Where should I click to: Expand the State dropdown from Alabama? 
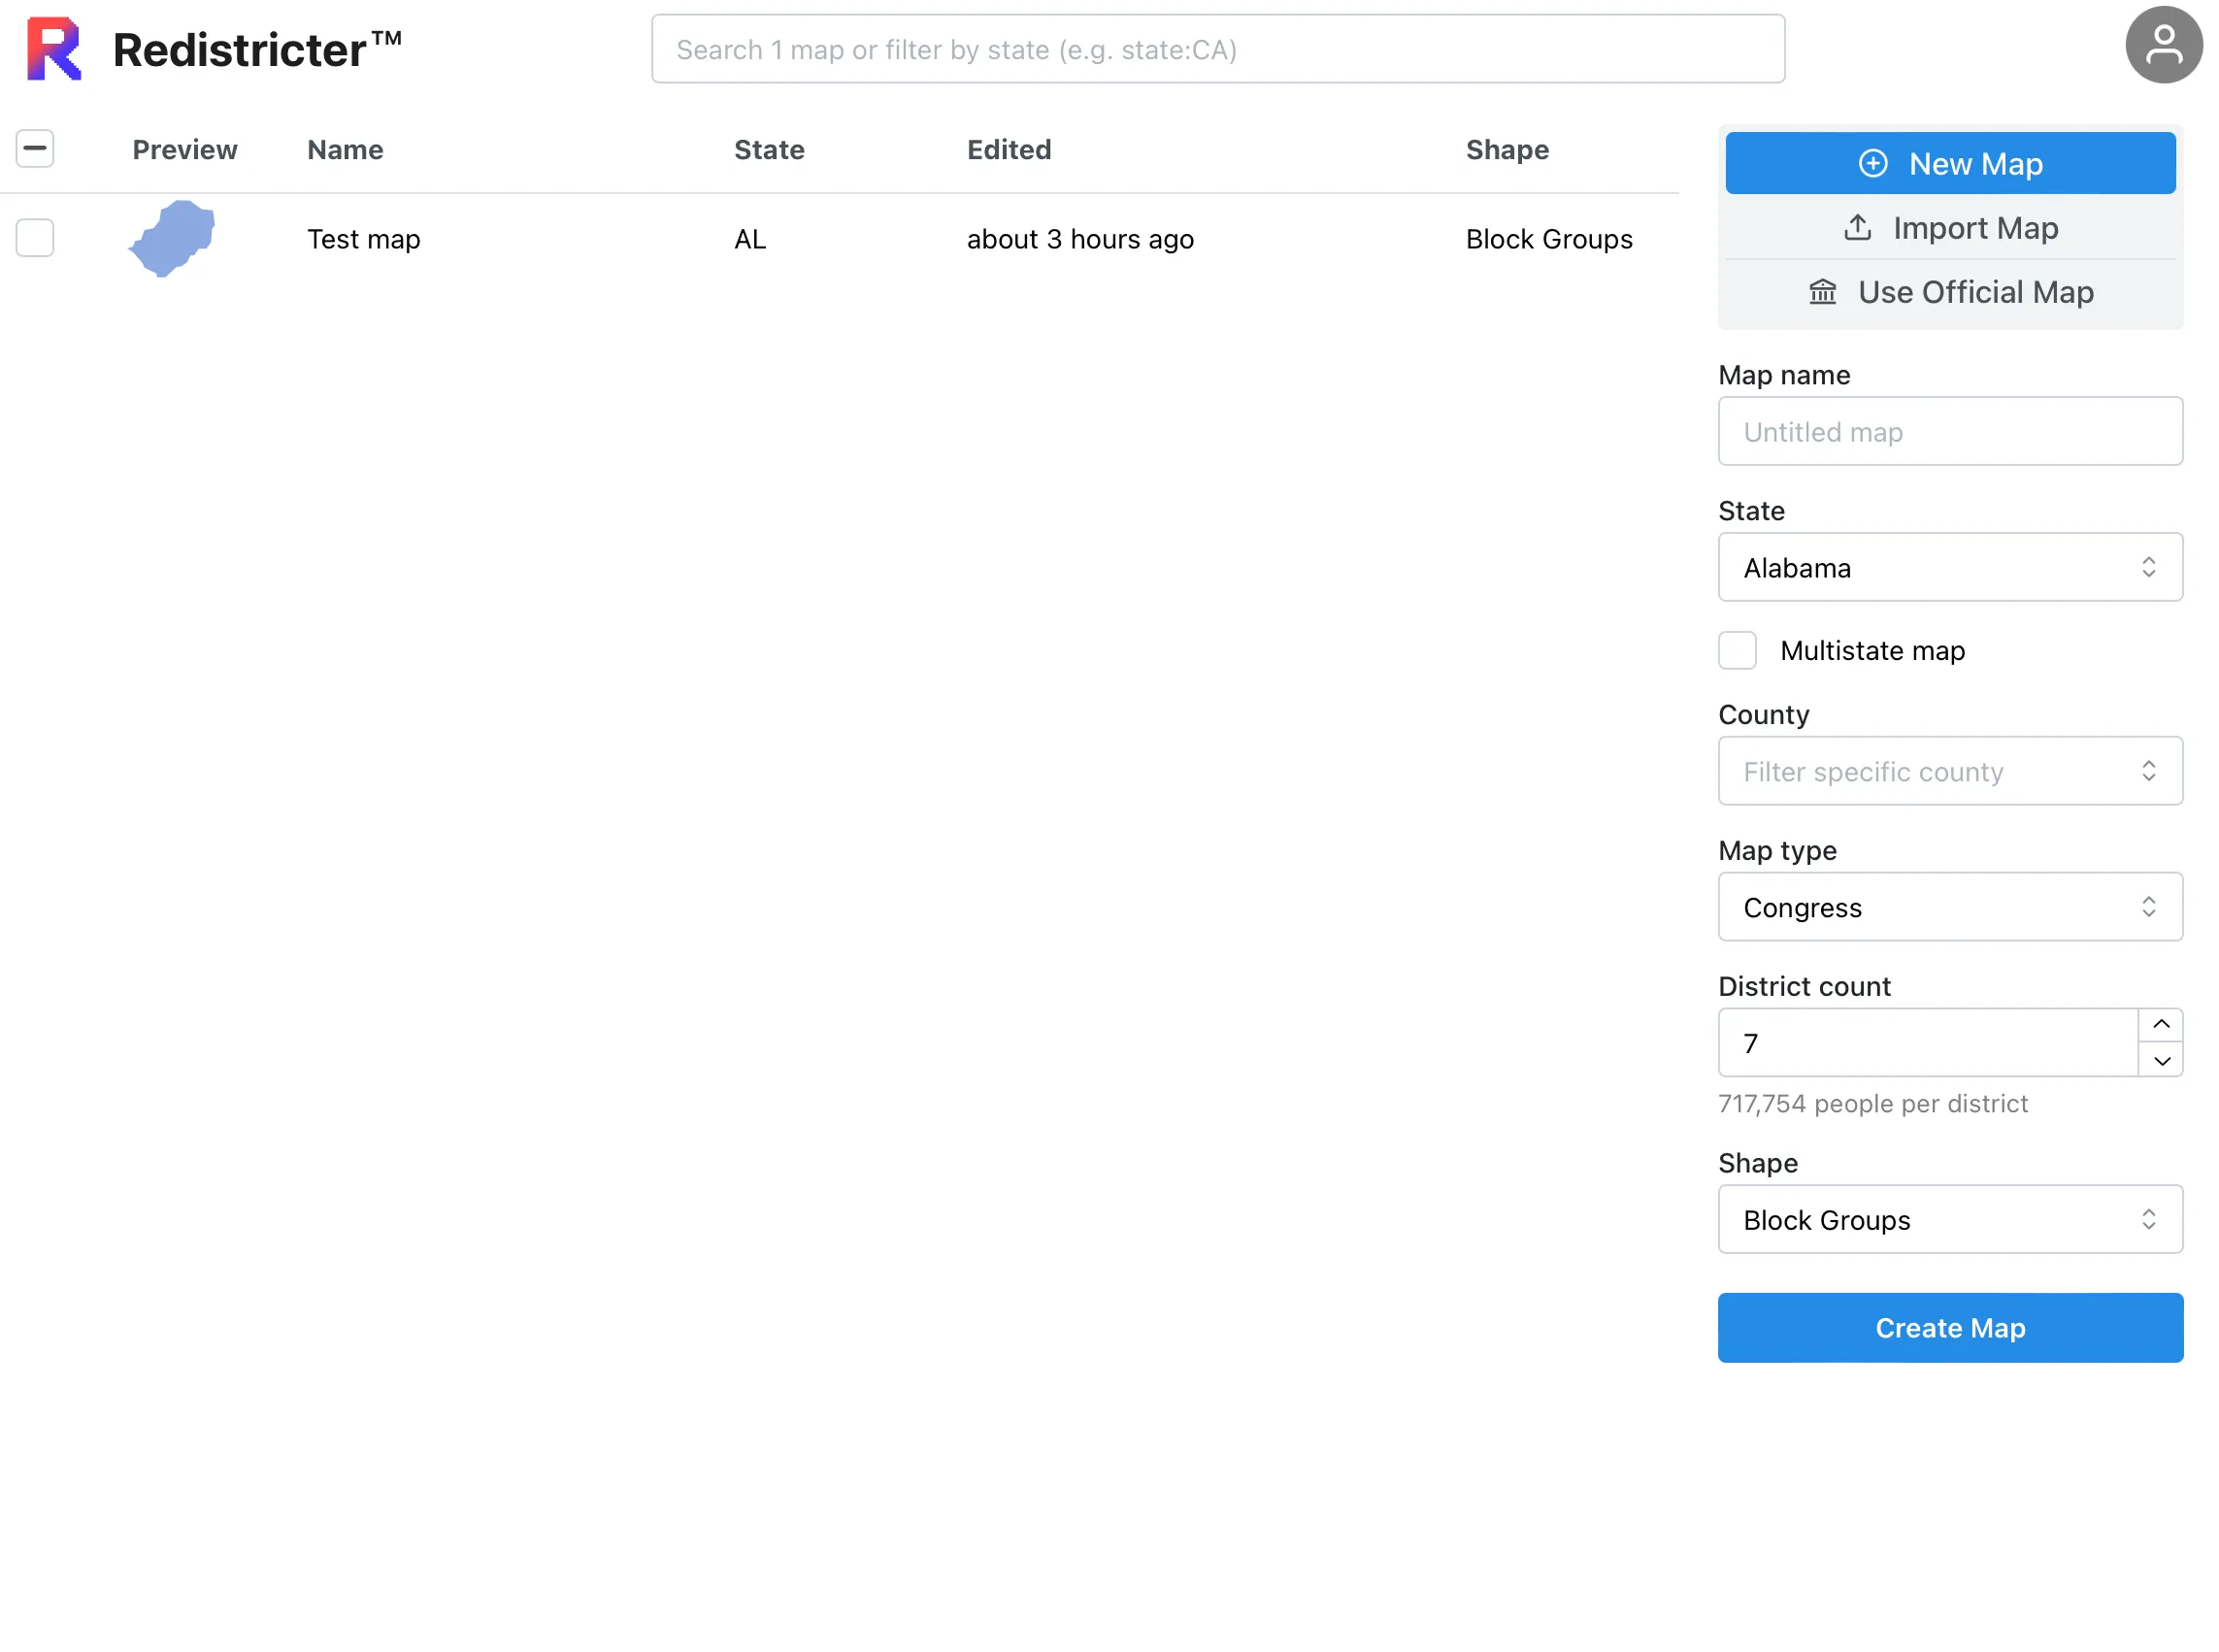click(x=1950, y=568)
